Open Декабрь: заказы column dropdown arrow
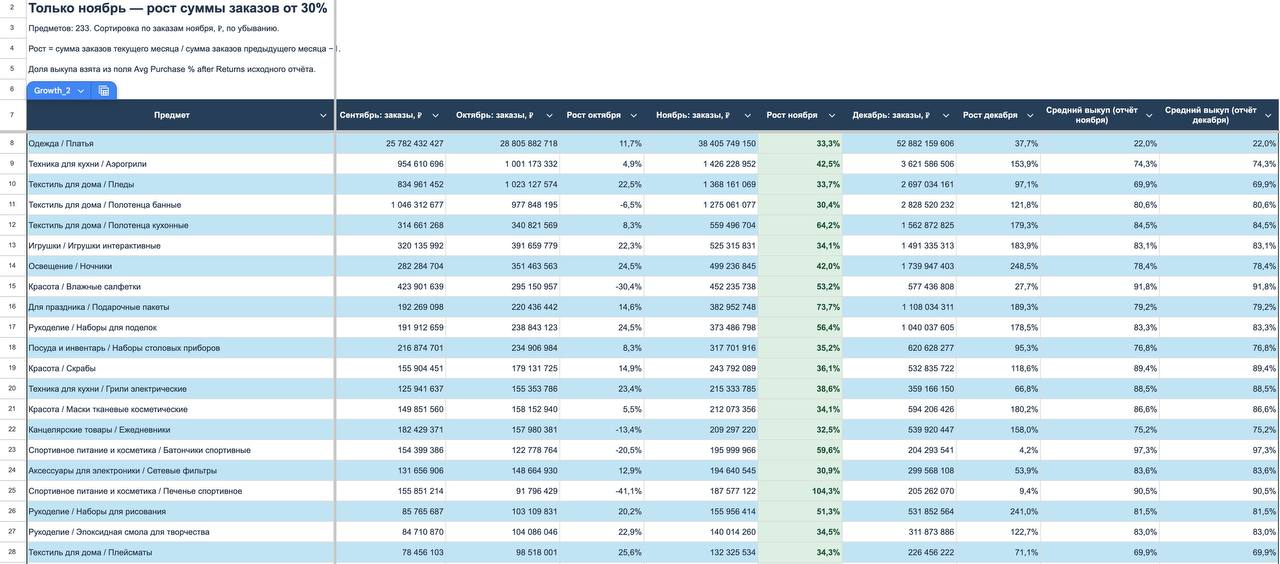 (x=945, y=116)
